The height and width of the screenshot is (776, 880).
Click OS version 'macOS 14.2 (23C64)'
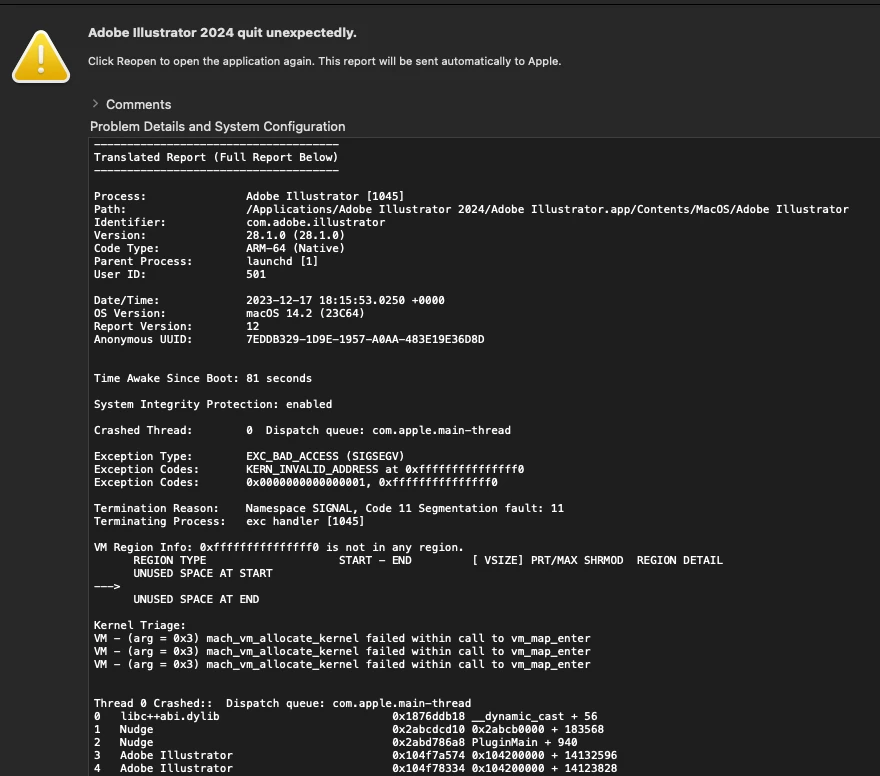(x=305, y=313)
